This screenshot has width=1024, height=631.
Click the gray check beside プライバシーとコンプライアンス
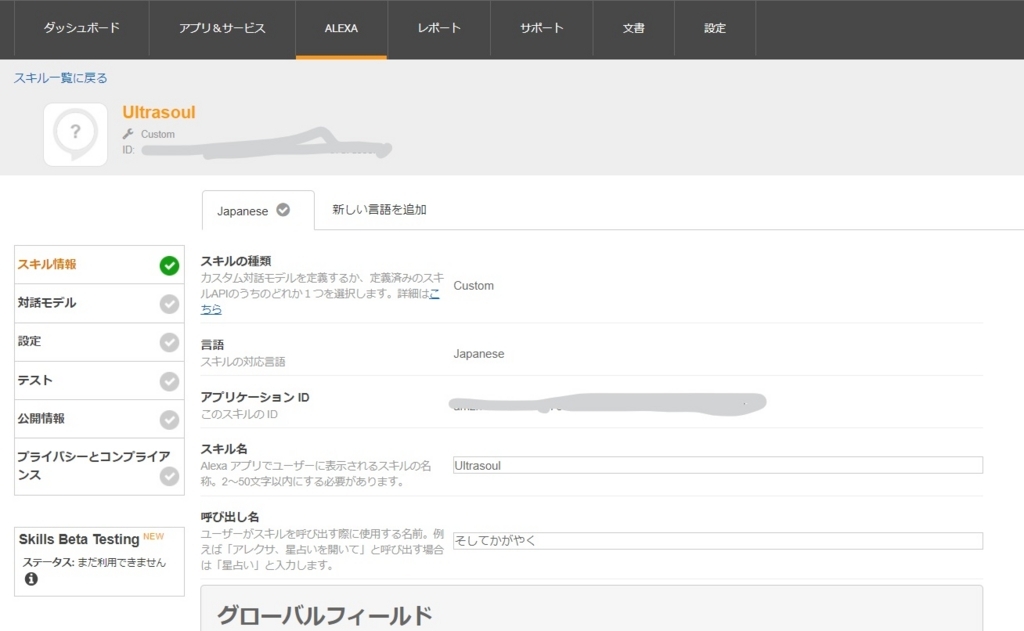tap(169, 476)
